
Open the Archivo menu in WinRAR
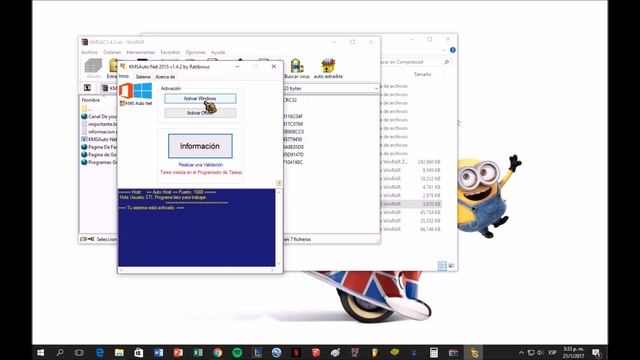[89, 52]
